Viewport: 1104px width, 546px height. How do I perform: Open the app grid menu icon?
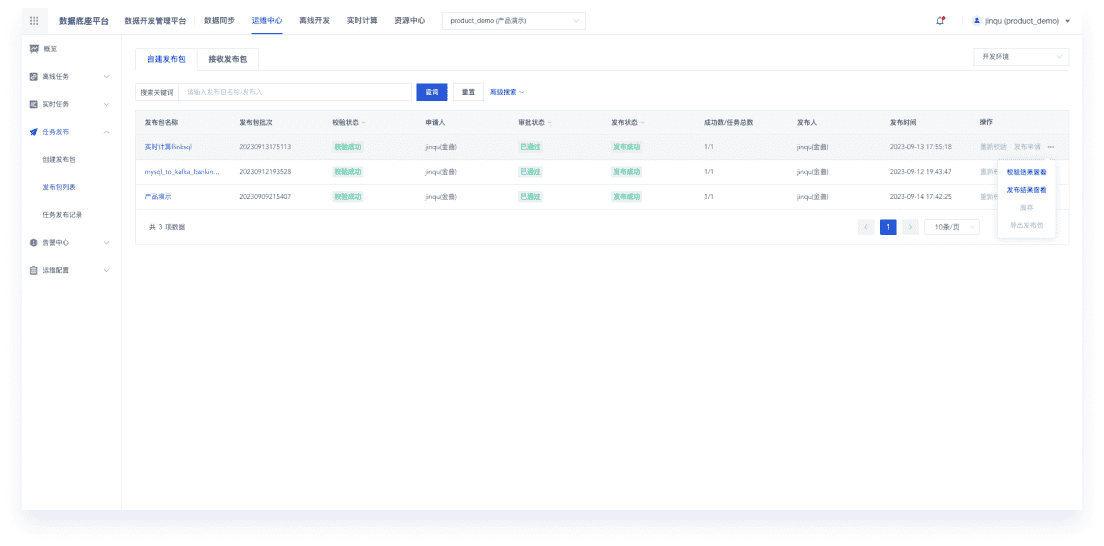point(34,20)
